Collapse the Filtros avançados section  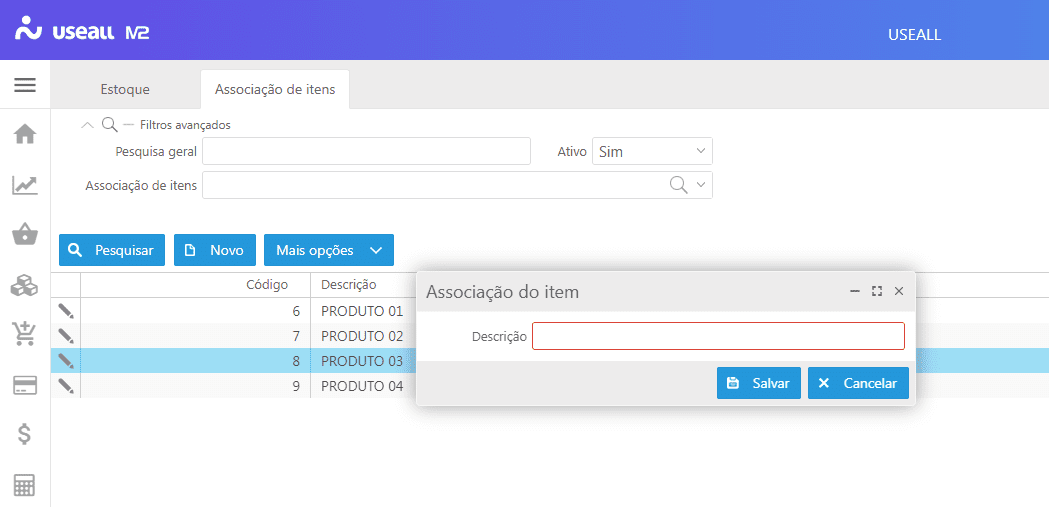pyautogui.click(x=87, y=125)
